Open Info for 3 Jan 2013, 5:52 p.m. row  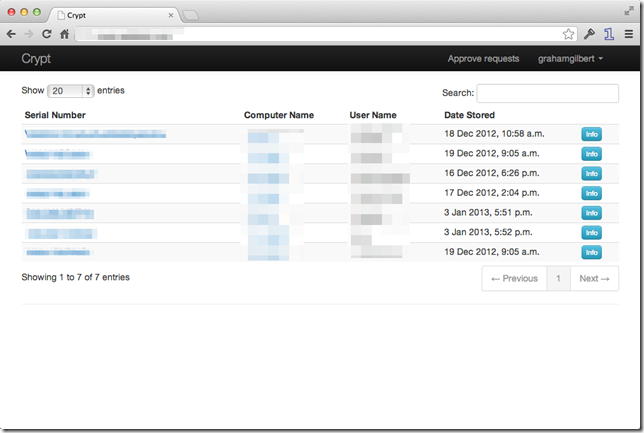pos(591,233)
